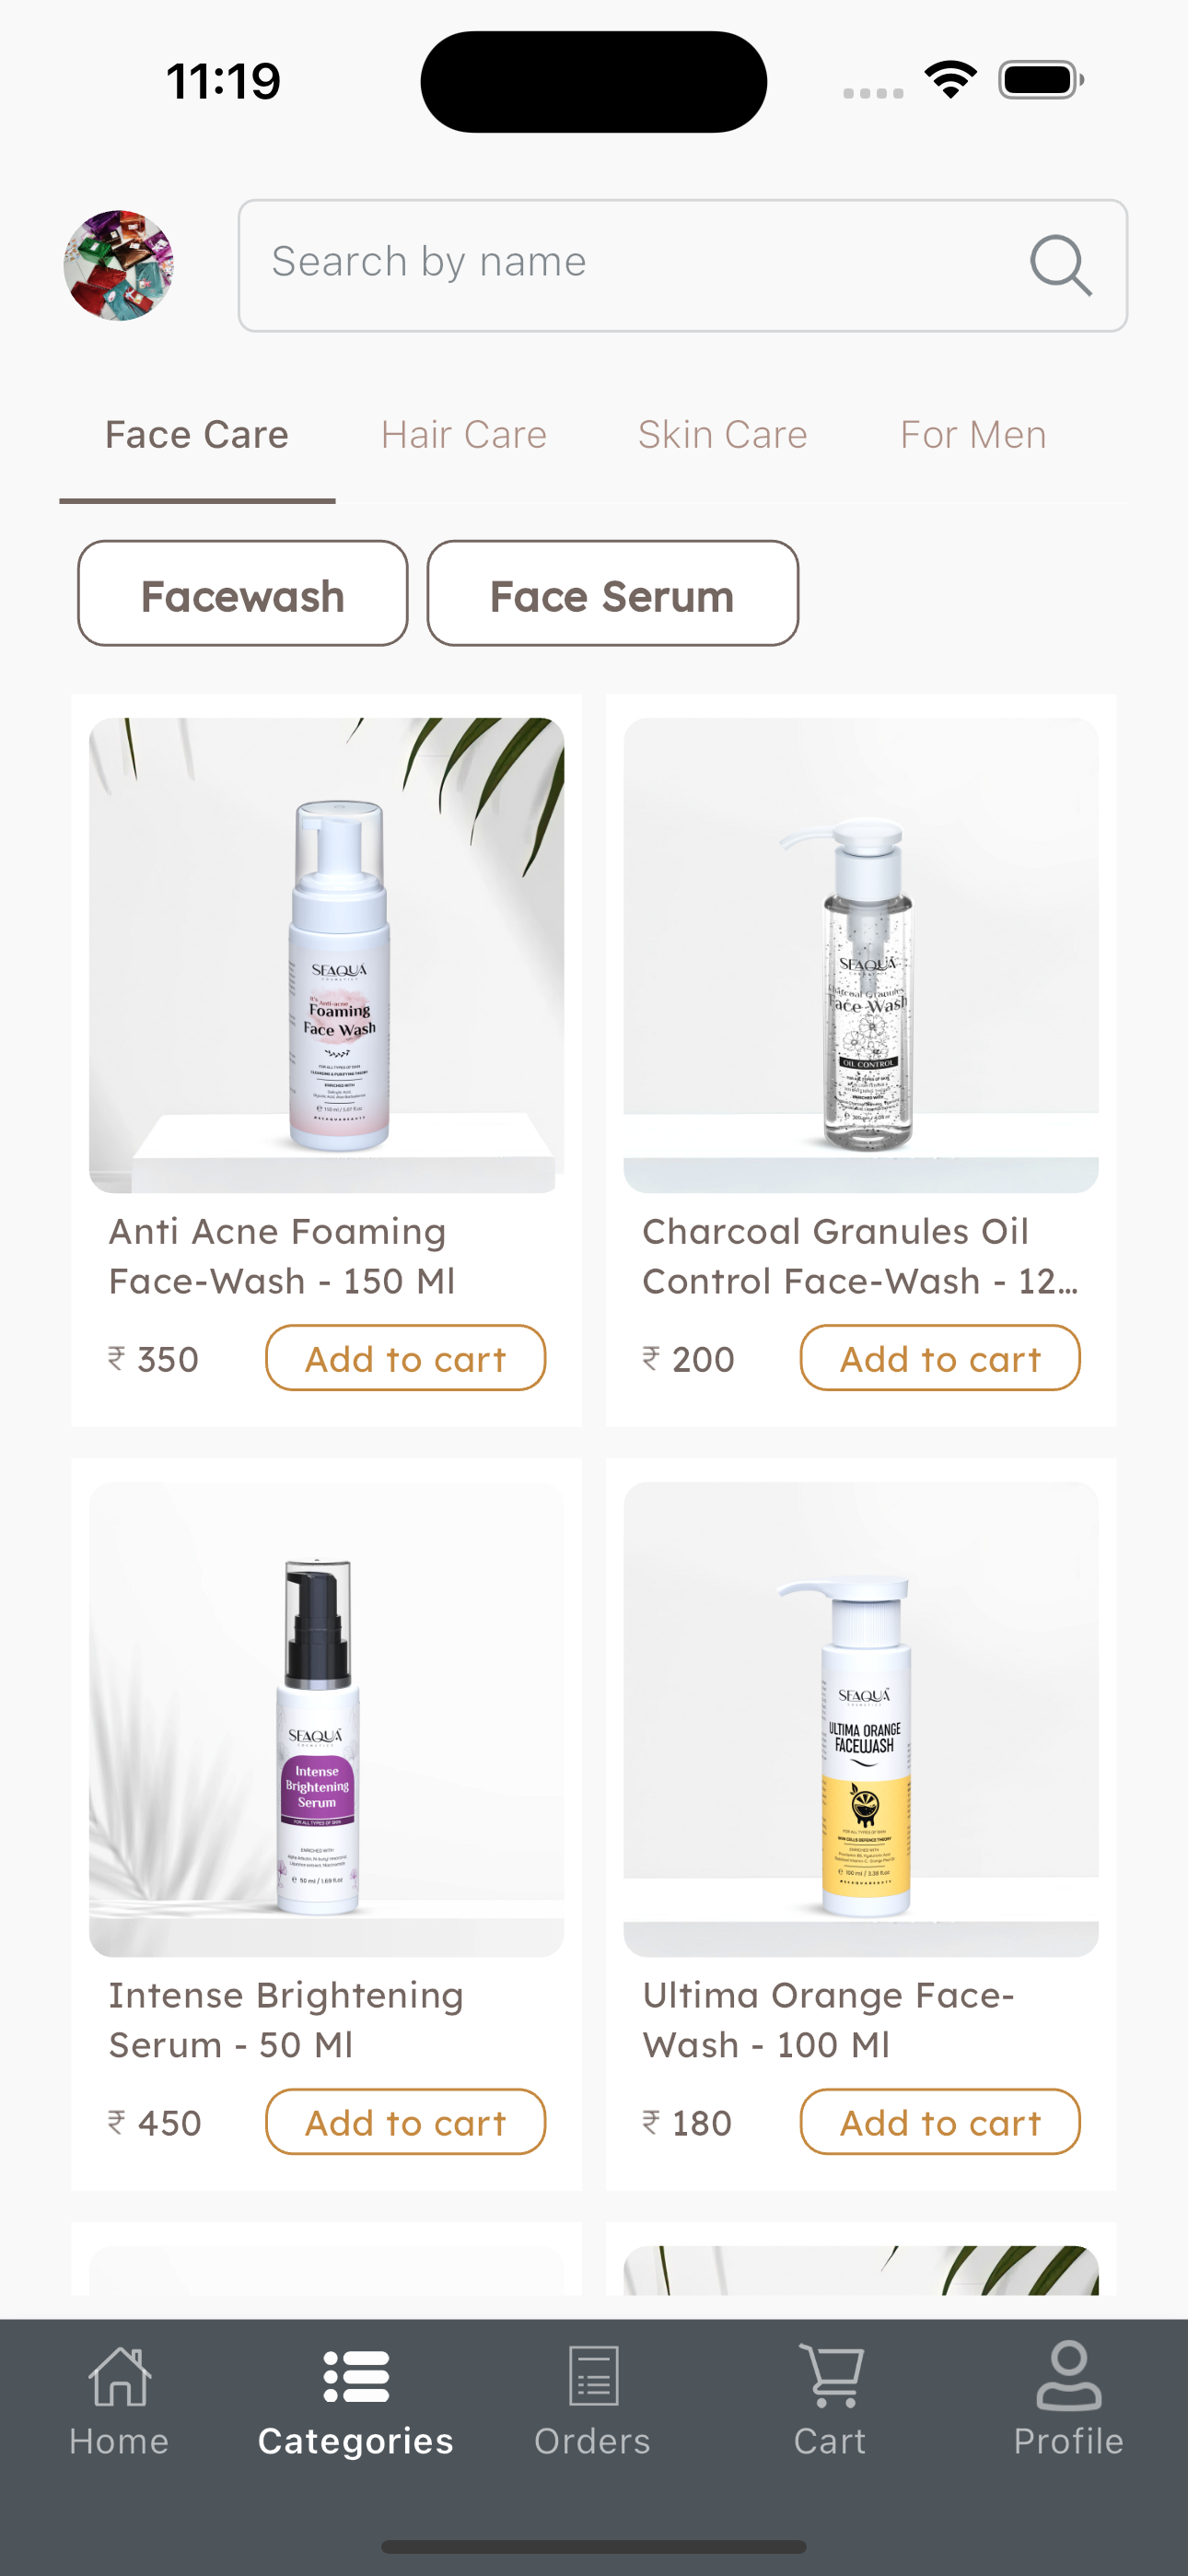Open the Home tab icon
The width and height of the screenshot is (1188, 2576).
click(119, 2376)
